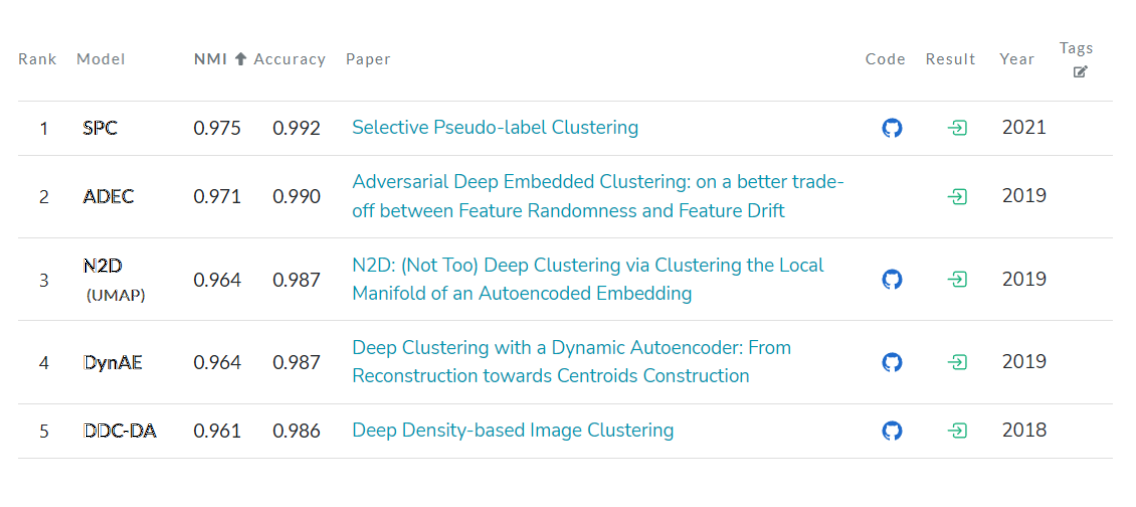The height and width of the screenshot is (507, 1136).
Task: Open the SPC result entry icon
Action: pos(957,128)
